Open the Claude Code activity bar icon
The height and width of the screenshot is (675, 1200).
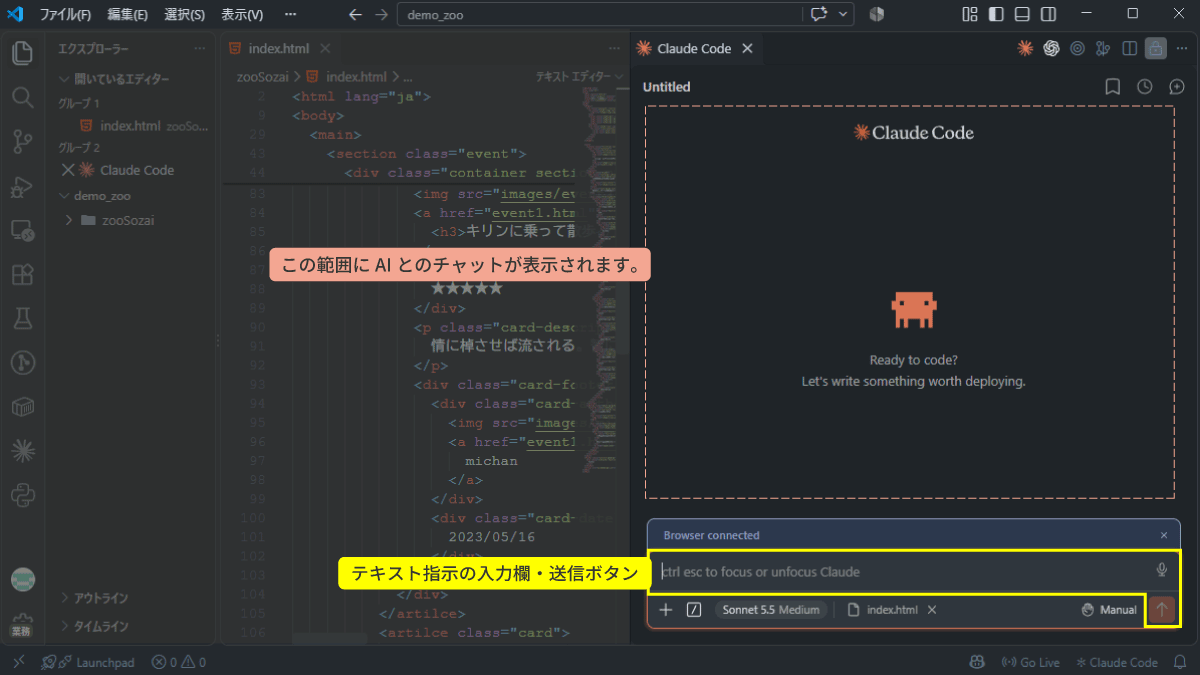[x=22, y=451]
